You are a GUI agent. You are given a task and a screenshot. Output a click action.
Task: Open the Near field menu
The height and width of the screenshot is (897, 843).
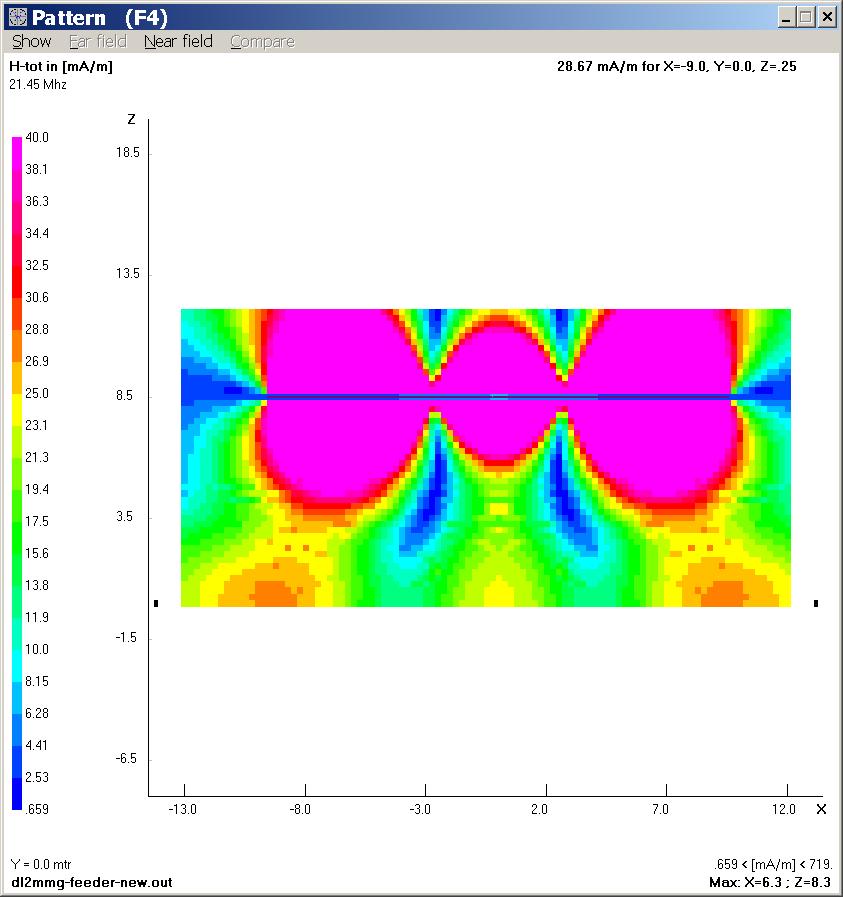[x=178, y=42]
